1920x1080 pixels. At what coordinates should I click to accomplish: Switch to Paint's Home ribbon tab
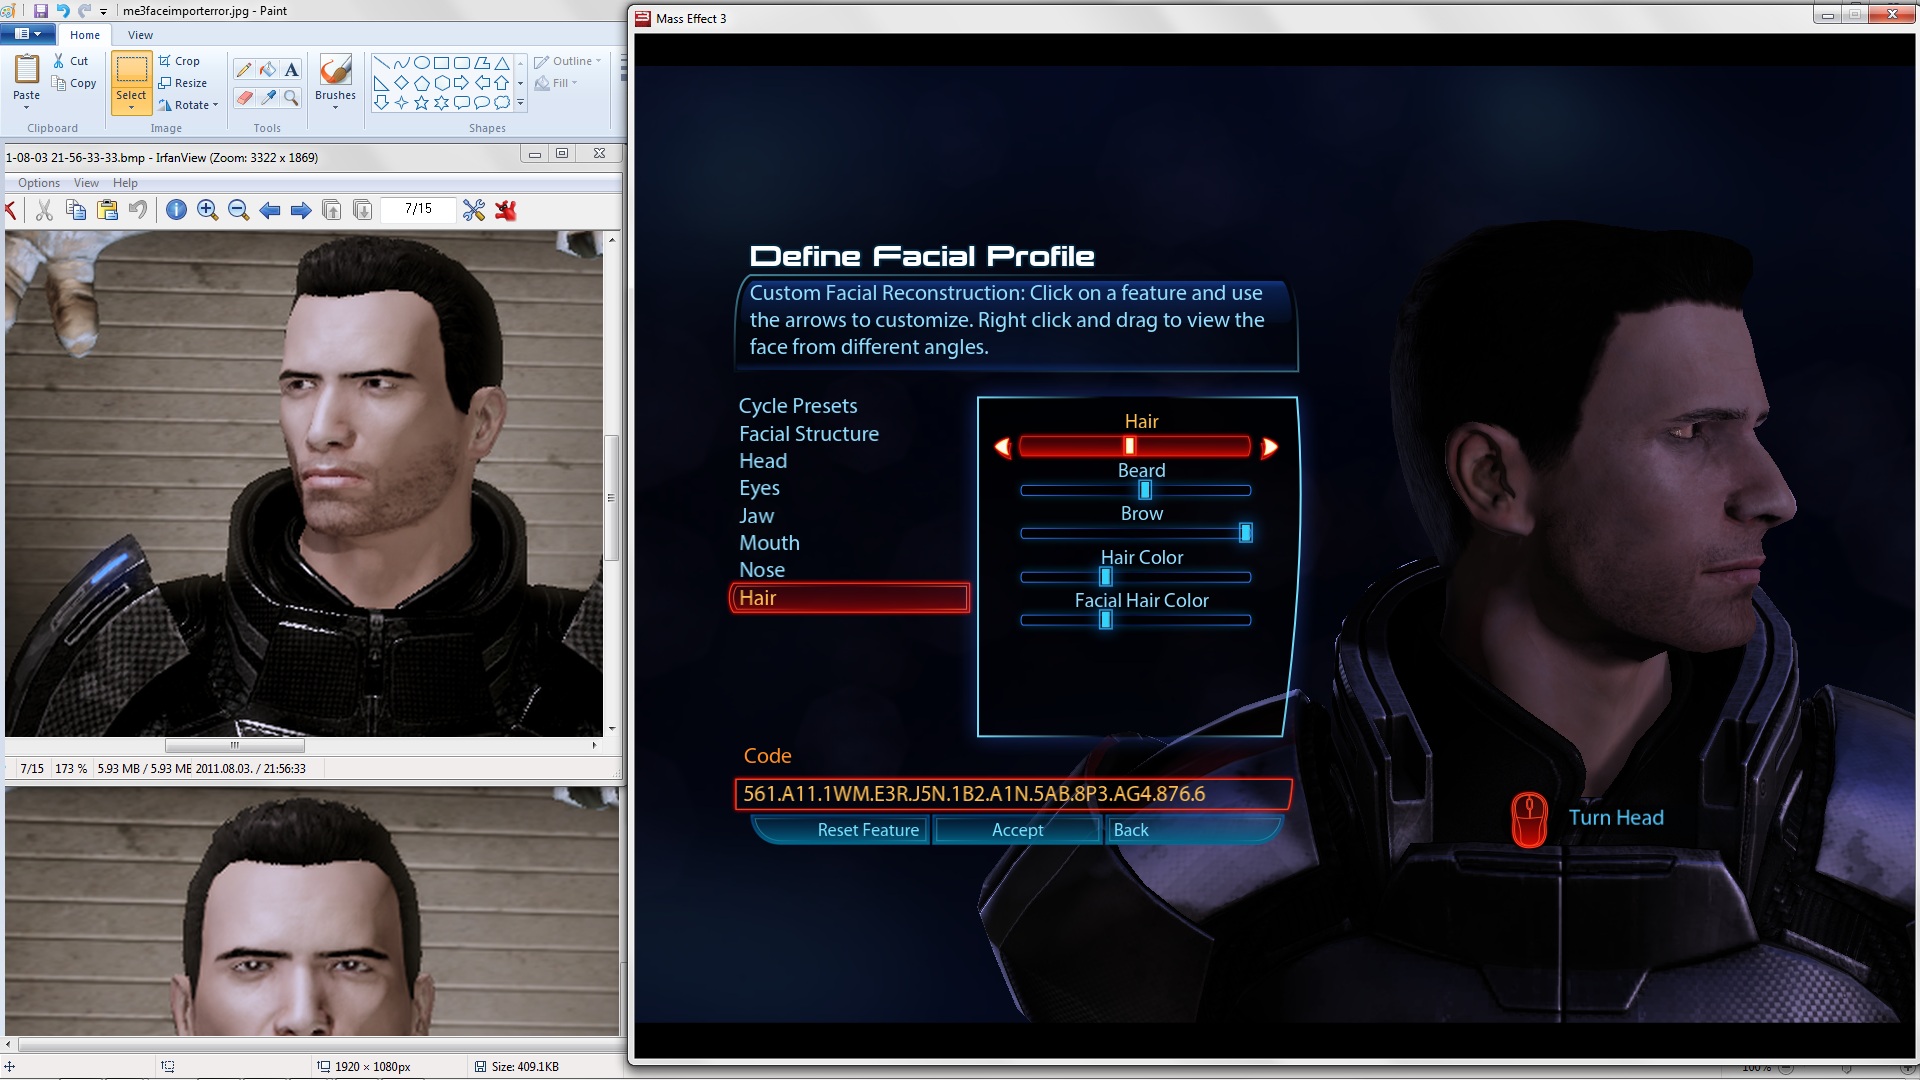[85, 35]
